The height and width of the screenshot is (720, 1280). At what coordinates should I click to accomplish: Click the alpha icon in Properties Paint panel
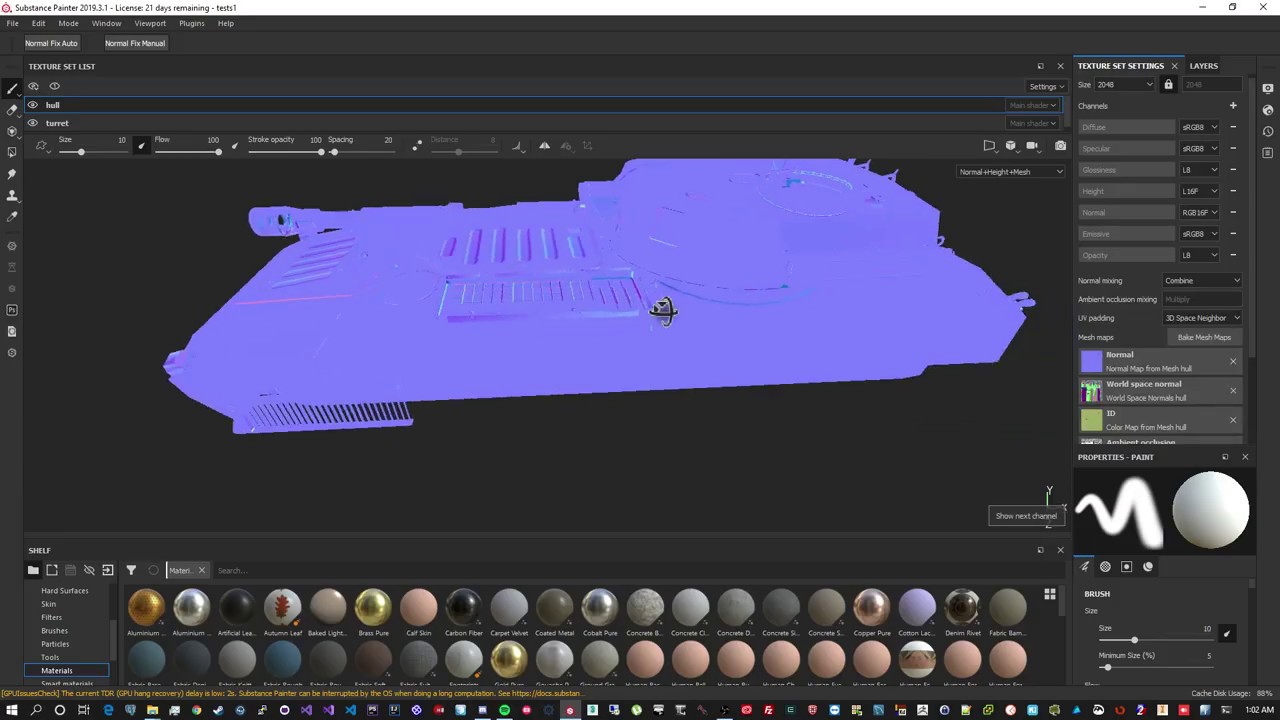pyautogui.click(x=1105, y=567)
